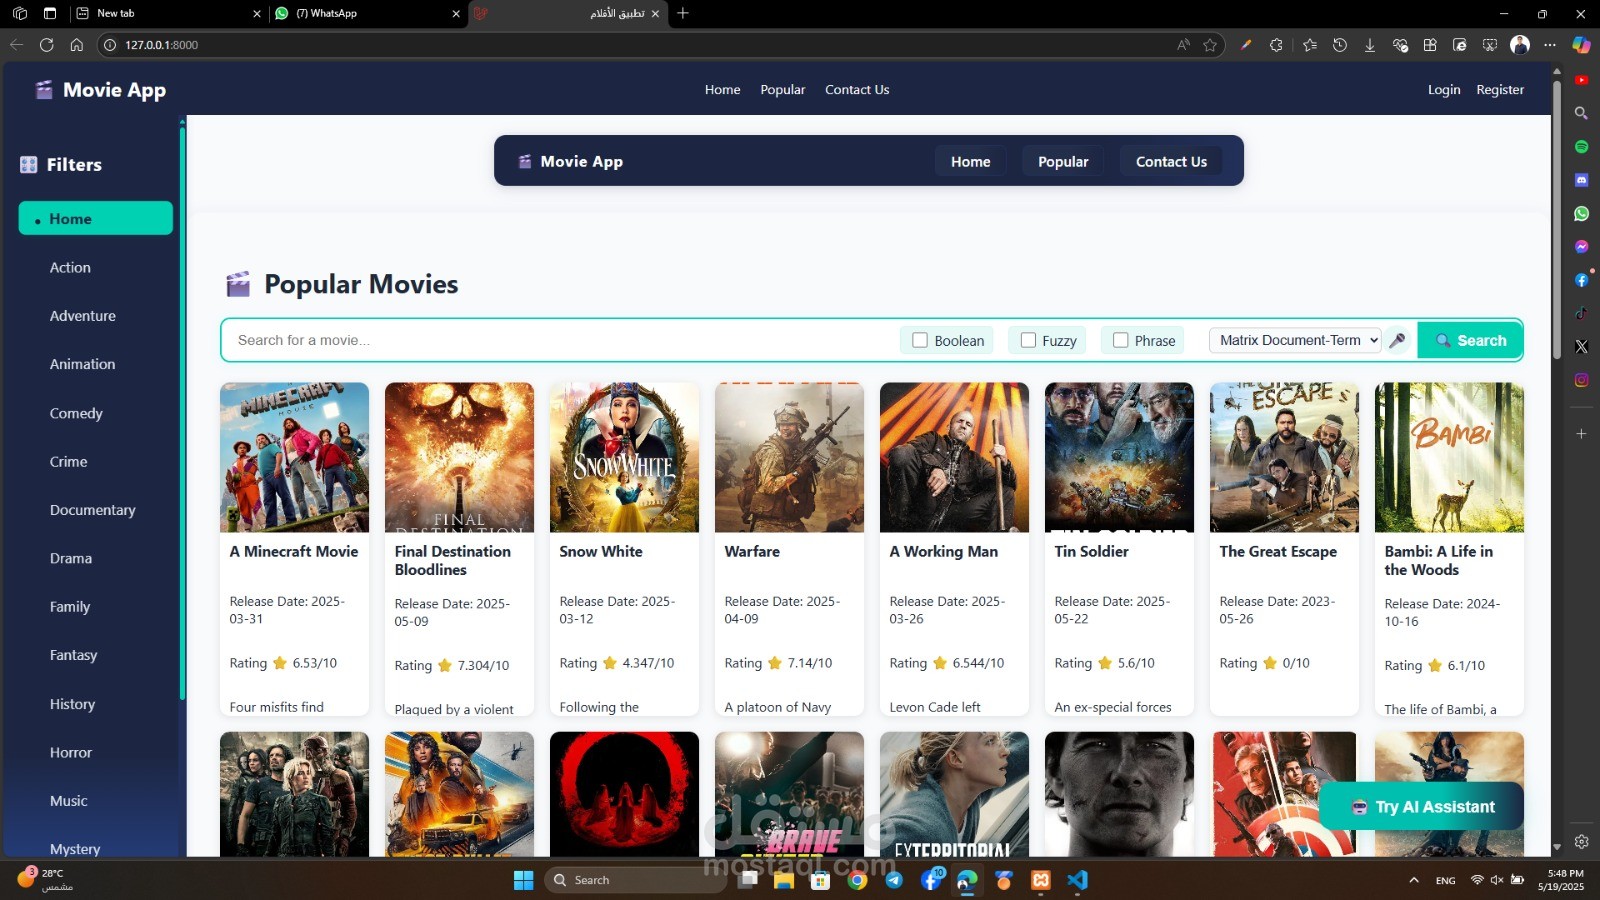Click Popular in the inner navbar

(x=1063, y=162)
